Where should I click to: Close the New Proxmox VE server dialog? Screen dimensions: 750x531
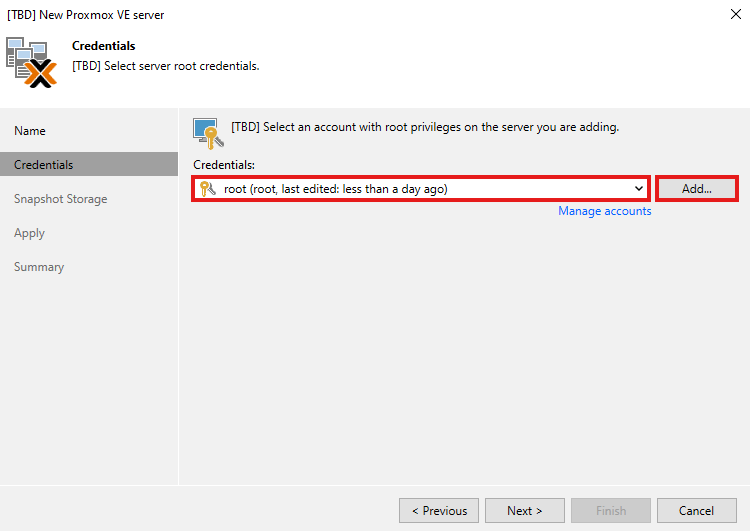736,15
